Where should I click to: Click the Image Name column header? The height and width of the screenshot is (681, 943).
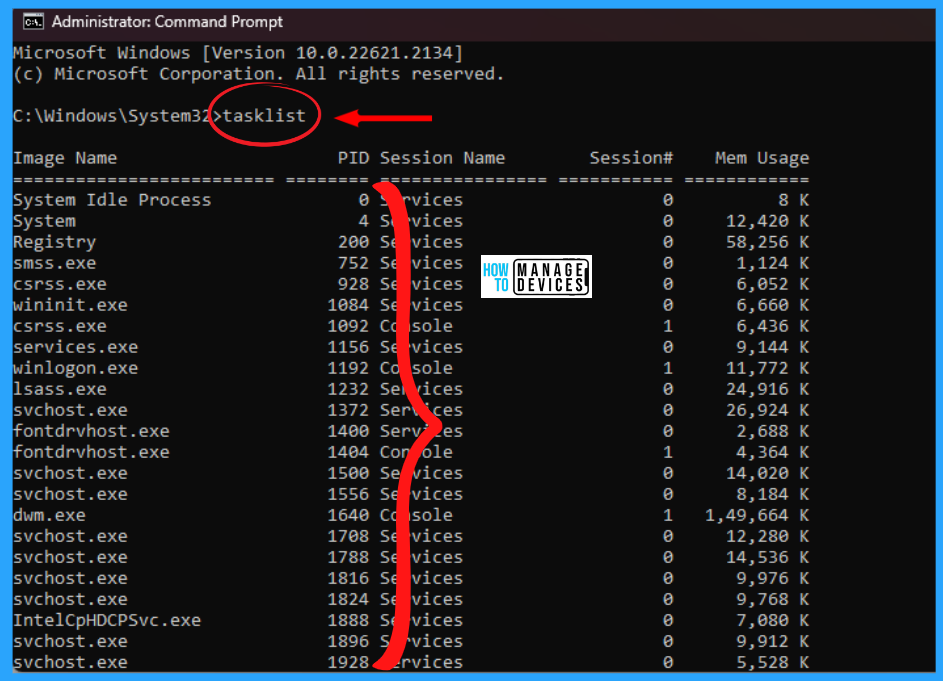65,158
